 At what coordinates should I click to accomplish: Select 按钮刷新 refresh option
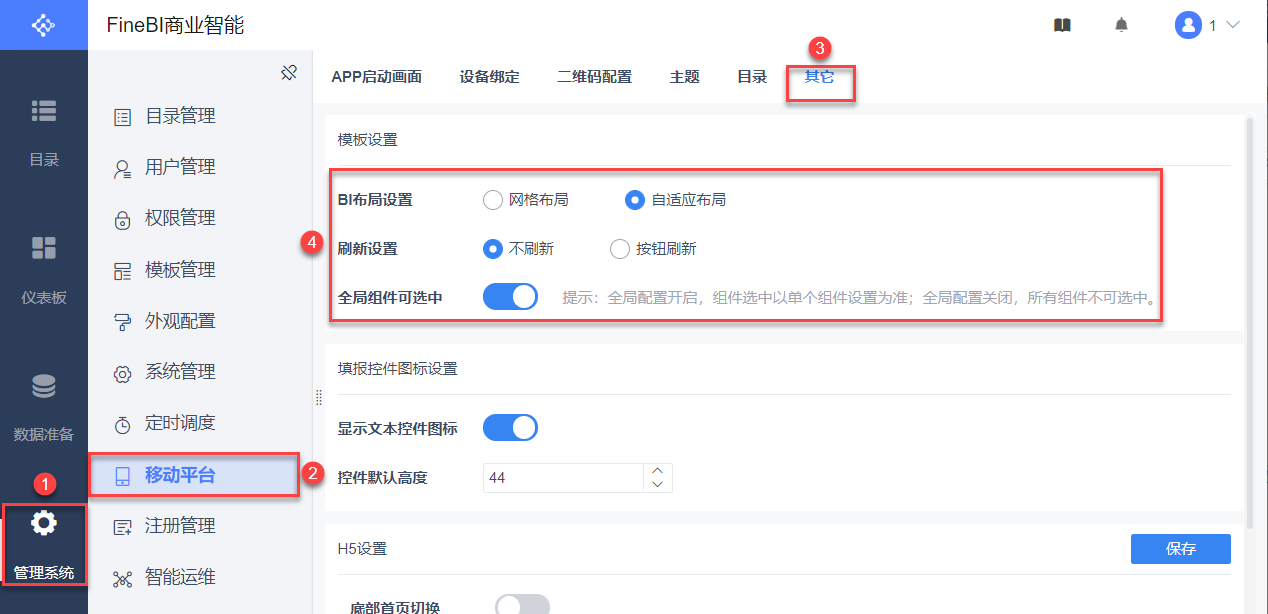coord(620,249)
